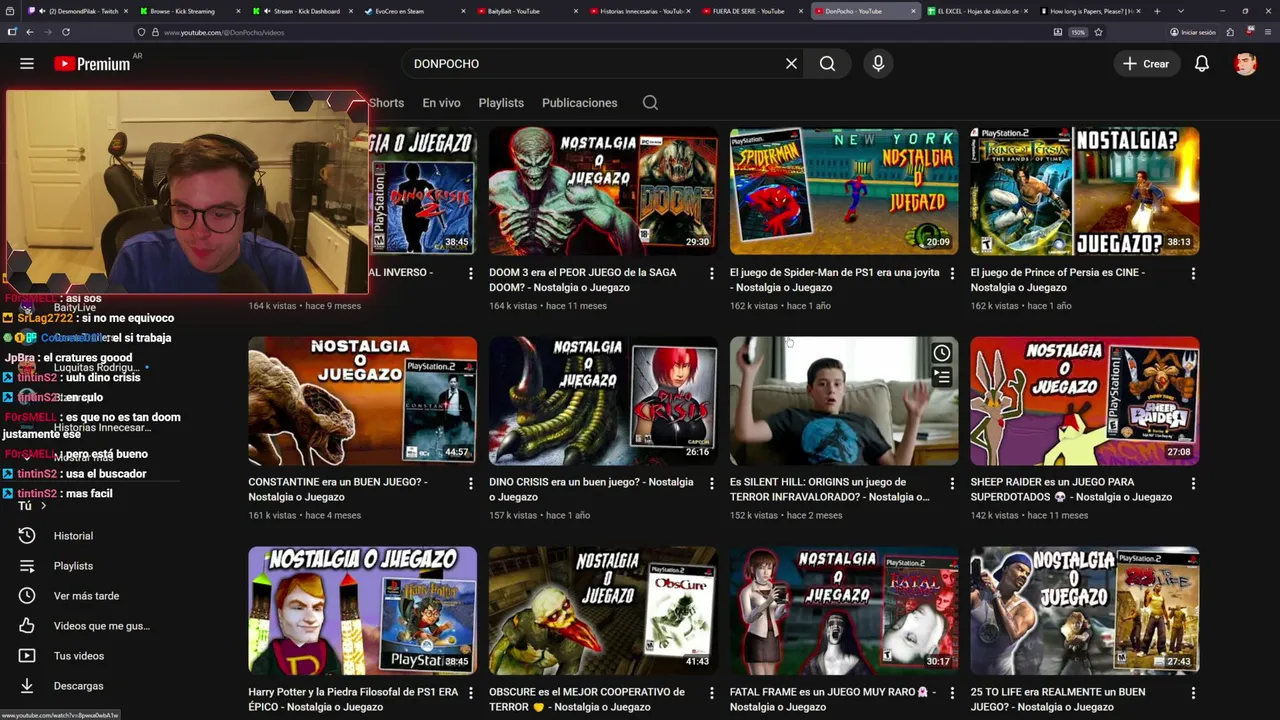This screenshot has width=1280, height=720.
Task: Switch to DesmondPilak Twitch browser tab
Action: (78, 11)
